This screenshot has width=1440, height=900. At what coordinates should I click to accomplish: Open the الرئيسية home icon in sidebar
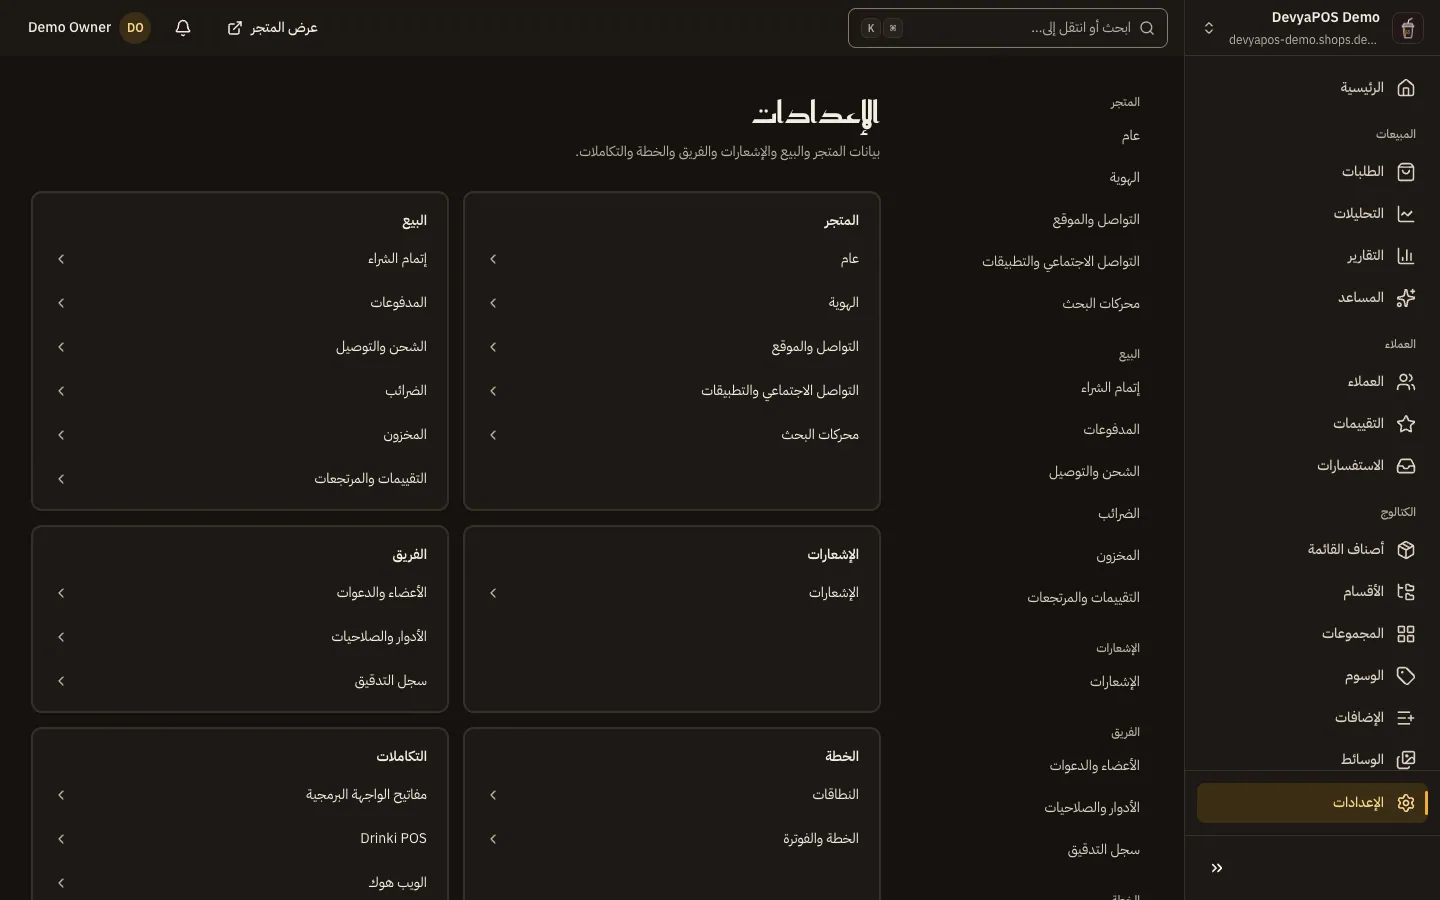point(1406,88)
